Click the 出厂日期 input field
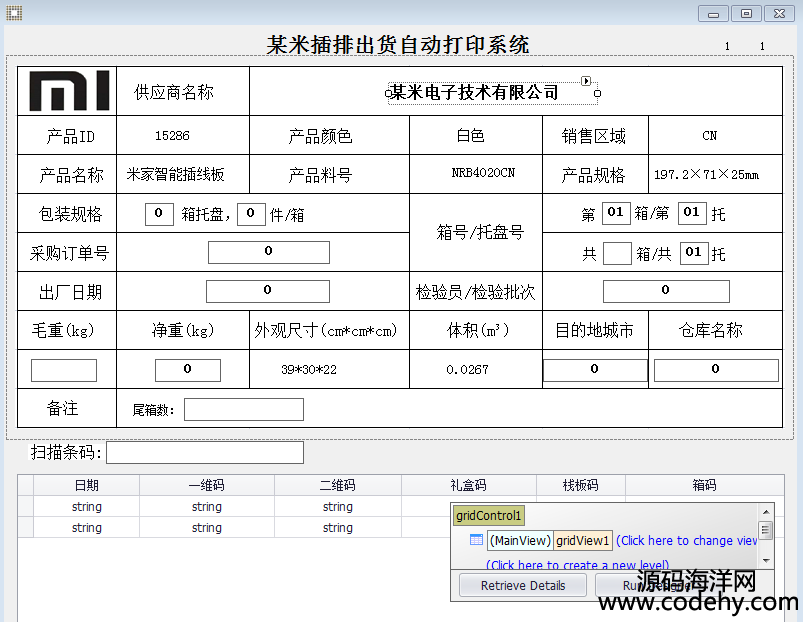Viewport: 803px width, 622px height. coord(268,291)
